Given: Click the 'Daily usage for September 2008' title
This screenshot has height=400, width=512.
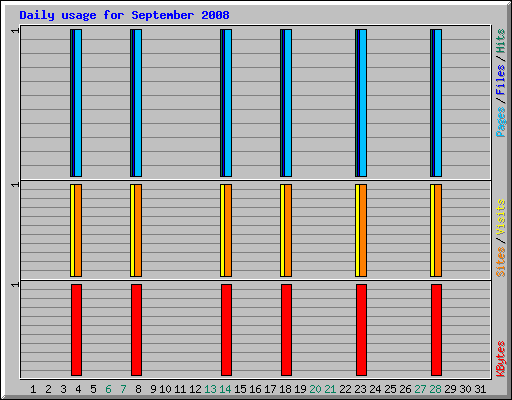Looking at the screenshot, I should pyautogui.click(x=124, y=15).
